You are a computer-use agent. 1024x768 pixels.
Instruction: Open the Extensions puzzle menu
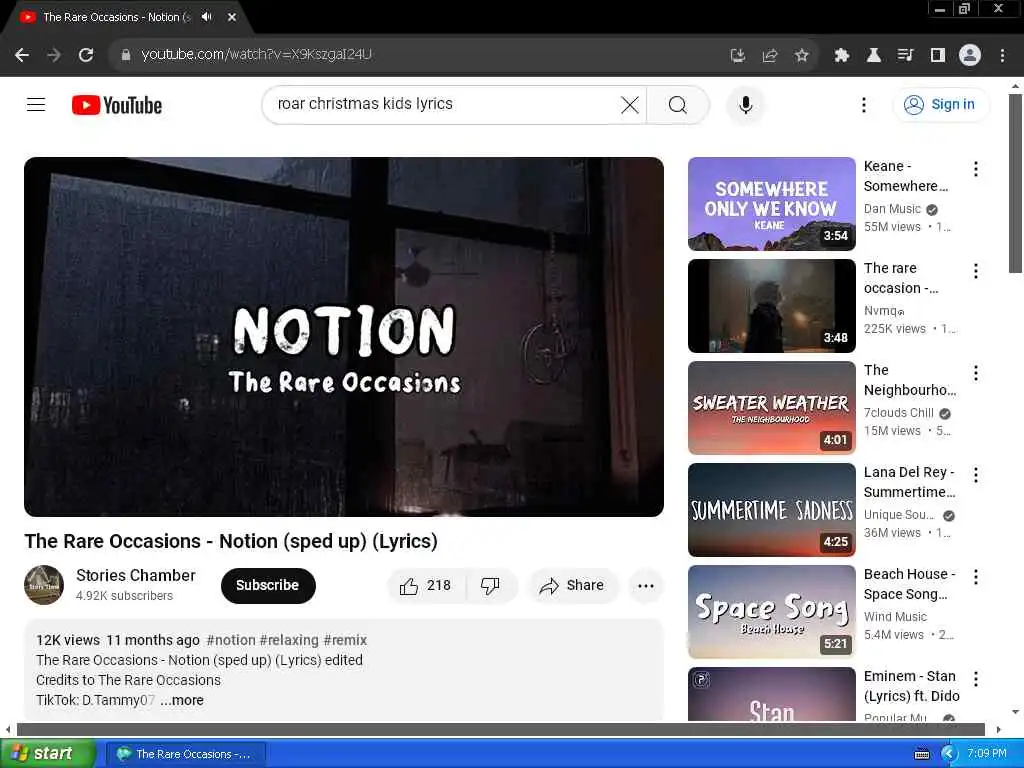841,56
